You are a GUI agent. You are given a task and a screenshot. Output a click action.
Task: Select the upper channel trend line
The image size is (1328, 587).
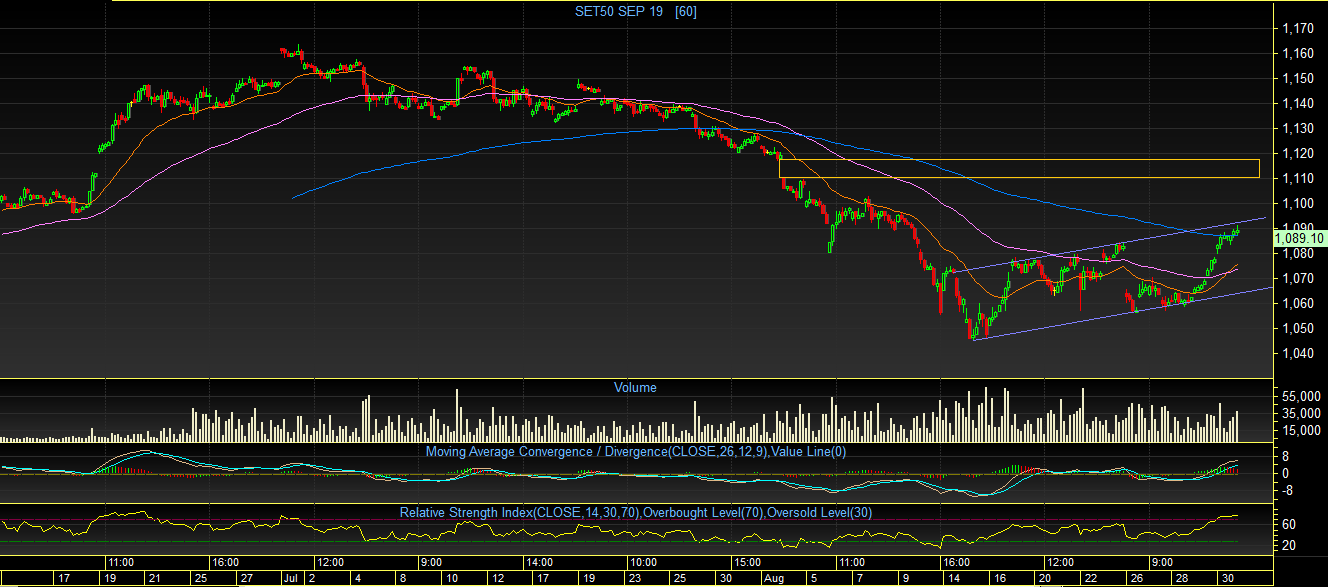(1110, 244)
